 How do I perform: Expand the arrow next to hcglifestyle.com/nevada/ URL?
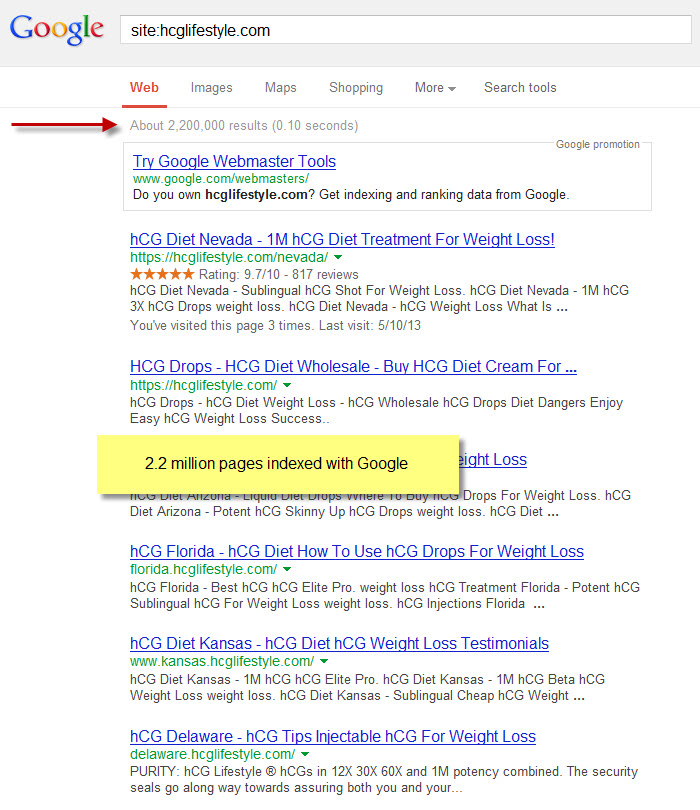coord(338,257)
